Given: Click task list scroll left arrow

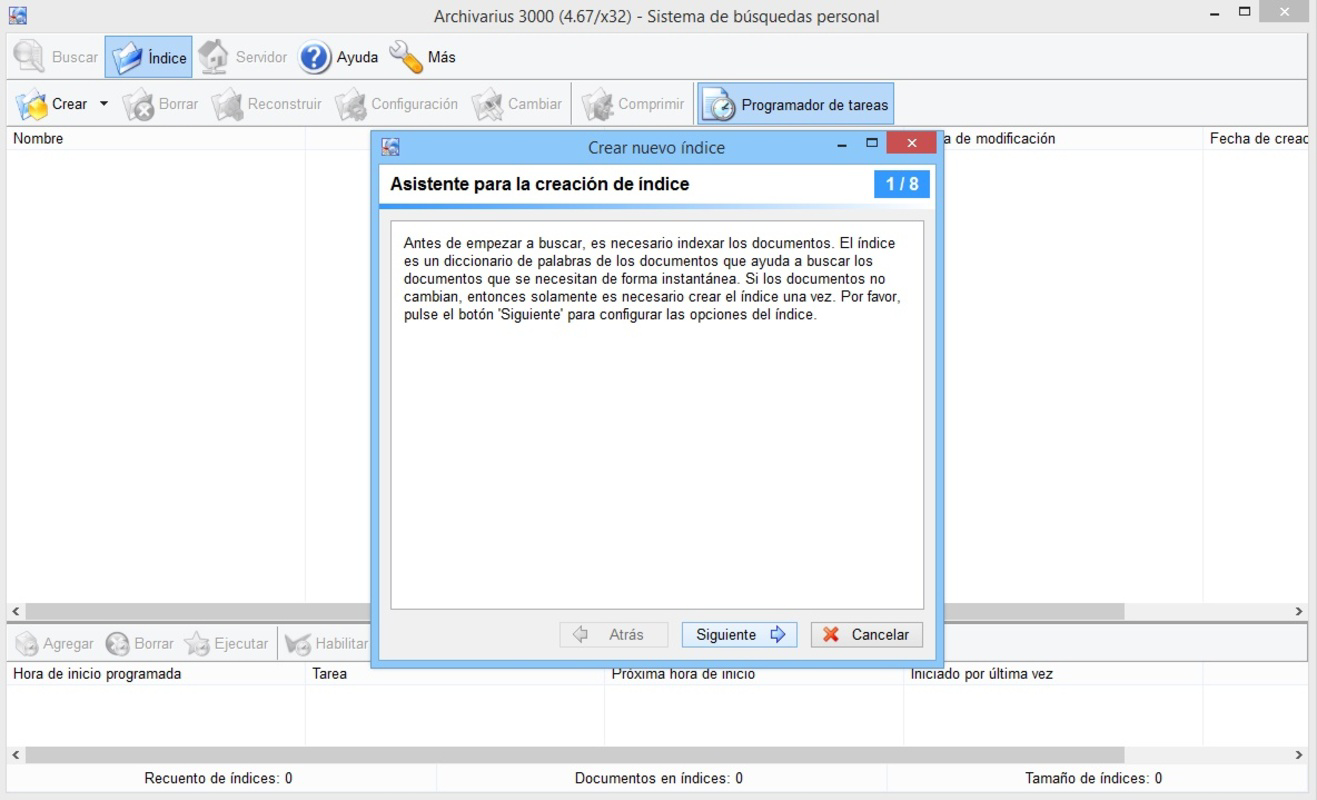Looking at the screenshot, I should pos(15,755).
